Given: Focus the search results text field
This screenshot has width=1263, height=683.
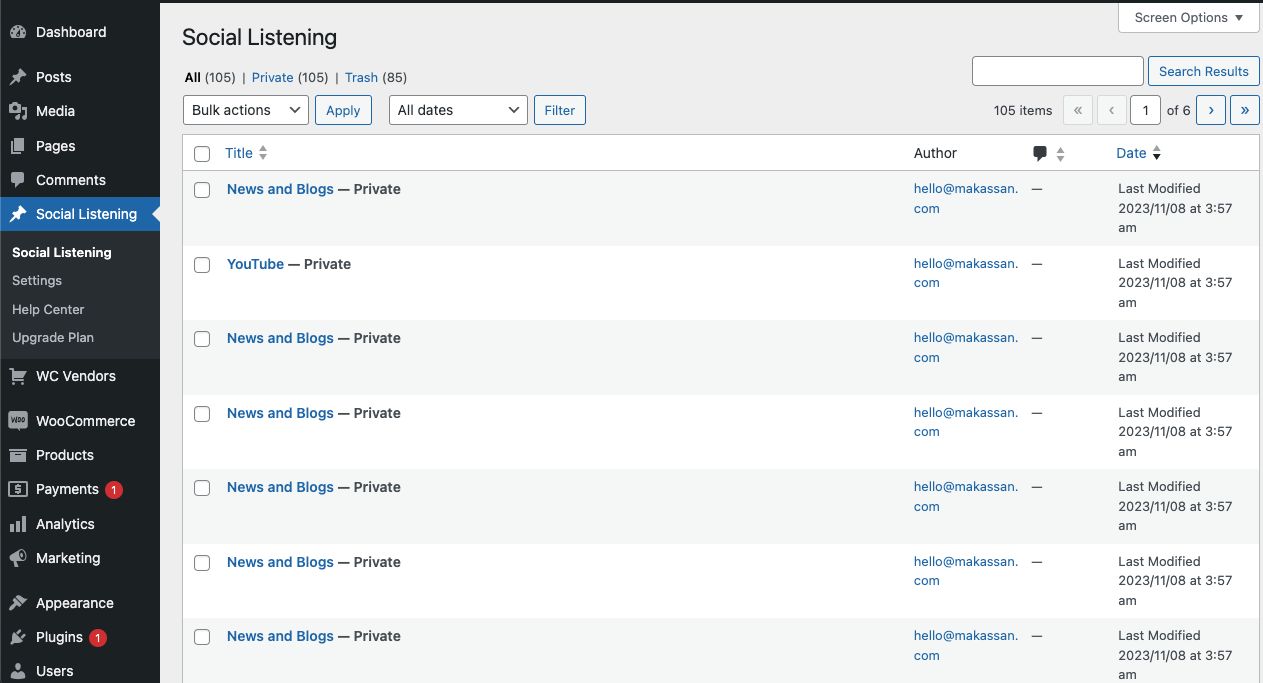Looking at the screenshot, I should click(1057, 71).
